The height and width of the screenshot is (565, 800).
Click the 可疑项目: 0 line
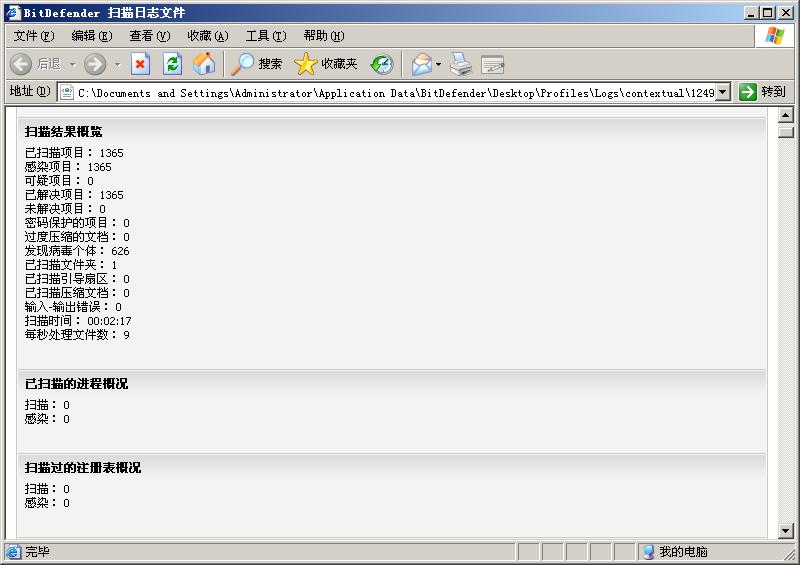click(x=59, y=181)
